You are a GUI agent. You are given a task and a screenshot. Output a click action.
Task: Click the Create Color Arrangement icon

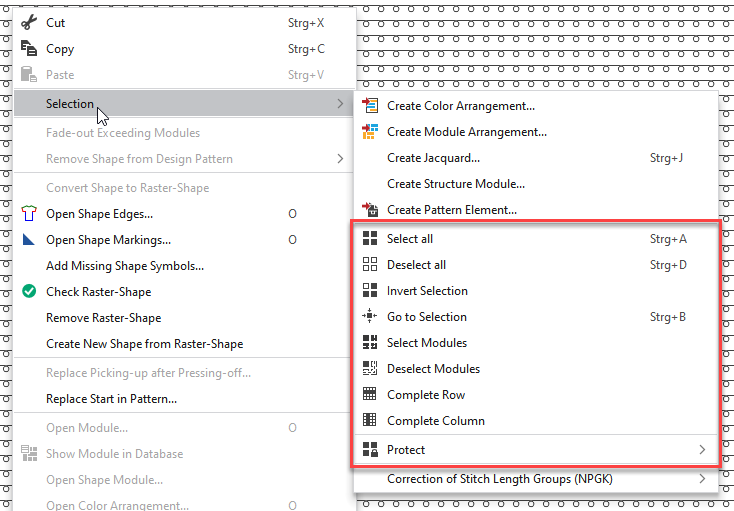tap(370, 105)
